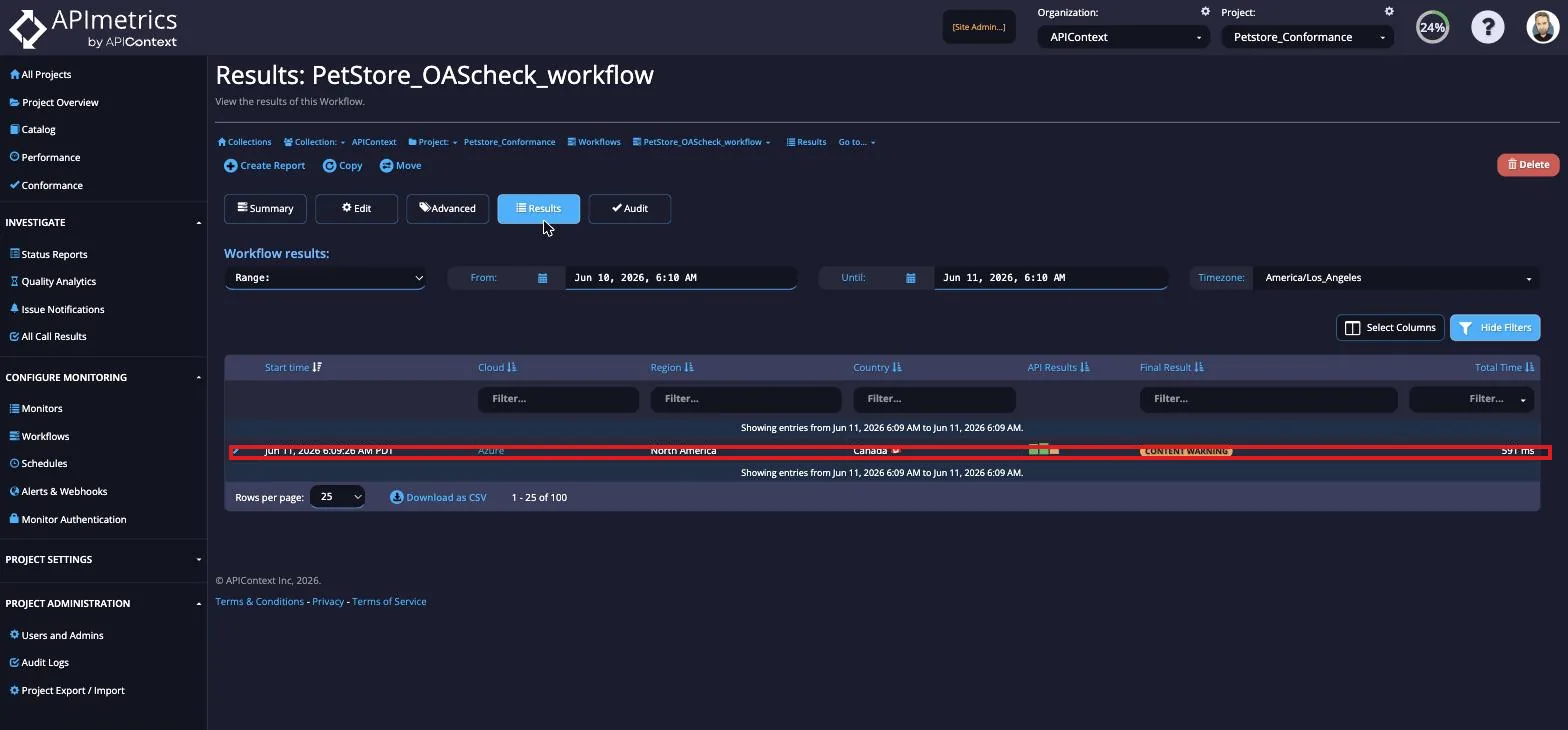Switch to the Summary tab
This screenshot has height=730, width=1568.
coord(265,208)
